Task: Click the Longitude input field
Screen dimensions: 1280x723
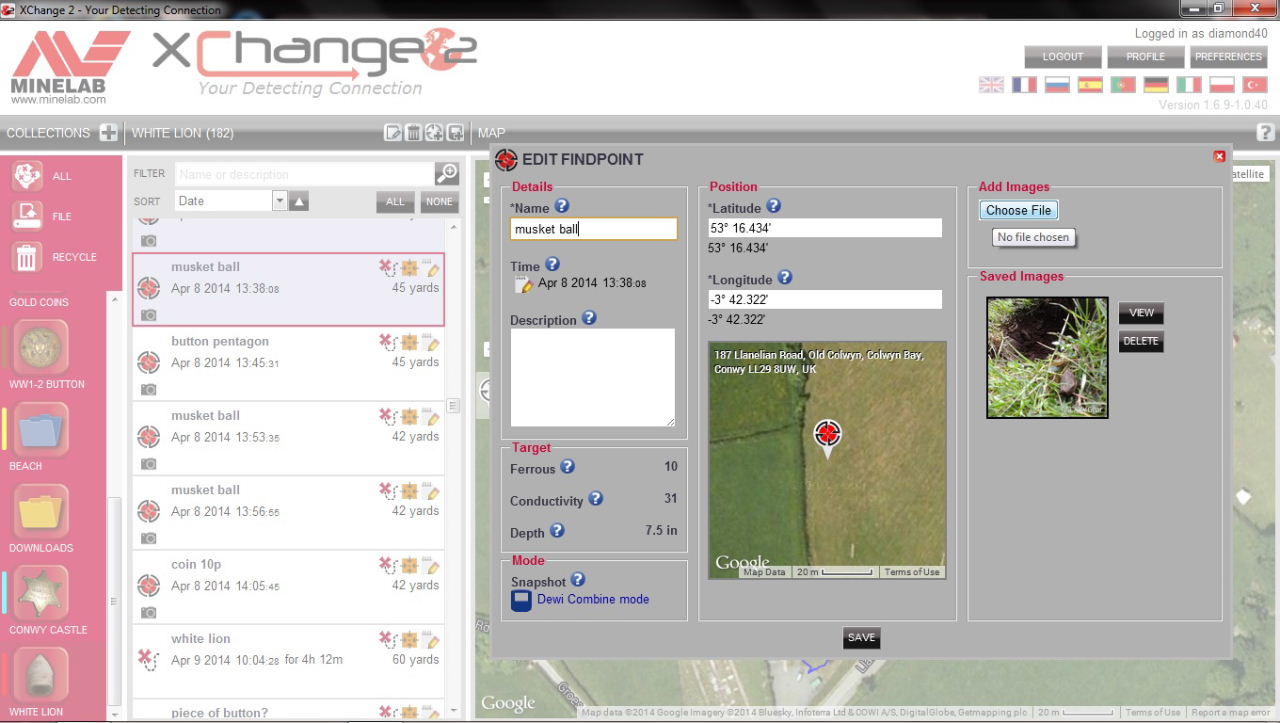Action: 825,299
